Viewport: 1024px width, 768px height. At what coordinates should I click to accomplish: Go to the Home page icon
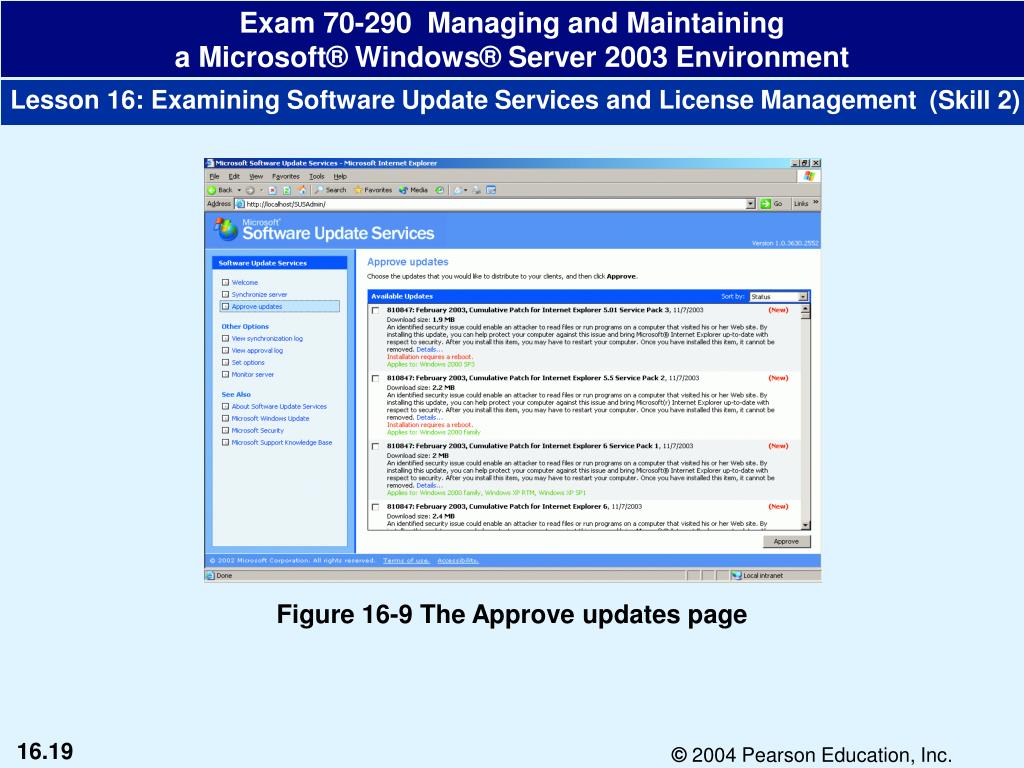302,190
